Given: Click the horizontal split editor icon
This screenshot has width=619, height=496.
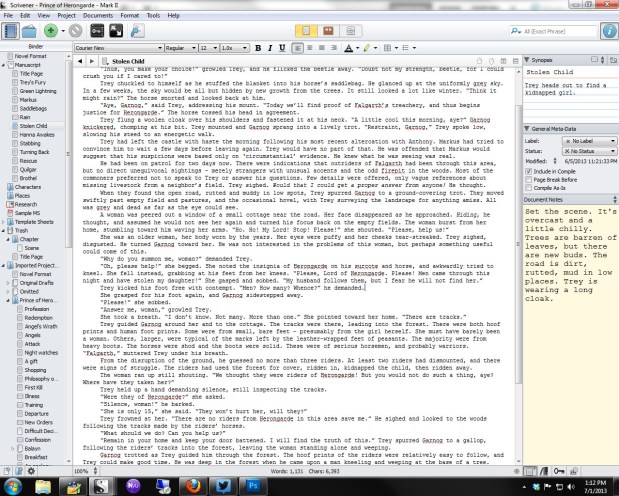Looking at the screenshot, I should tap(515, 61).
